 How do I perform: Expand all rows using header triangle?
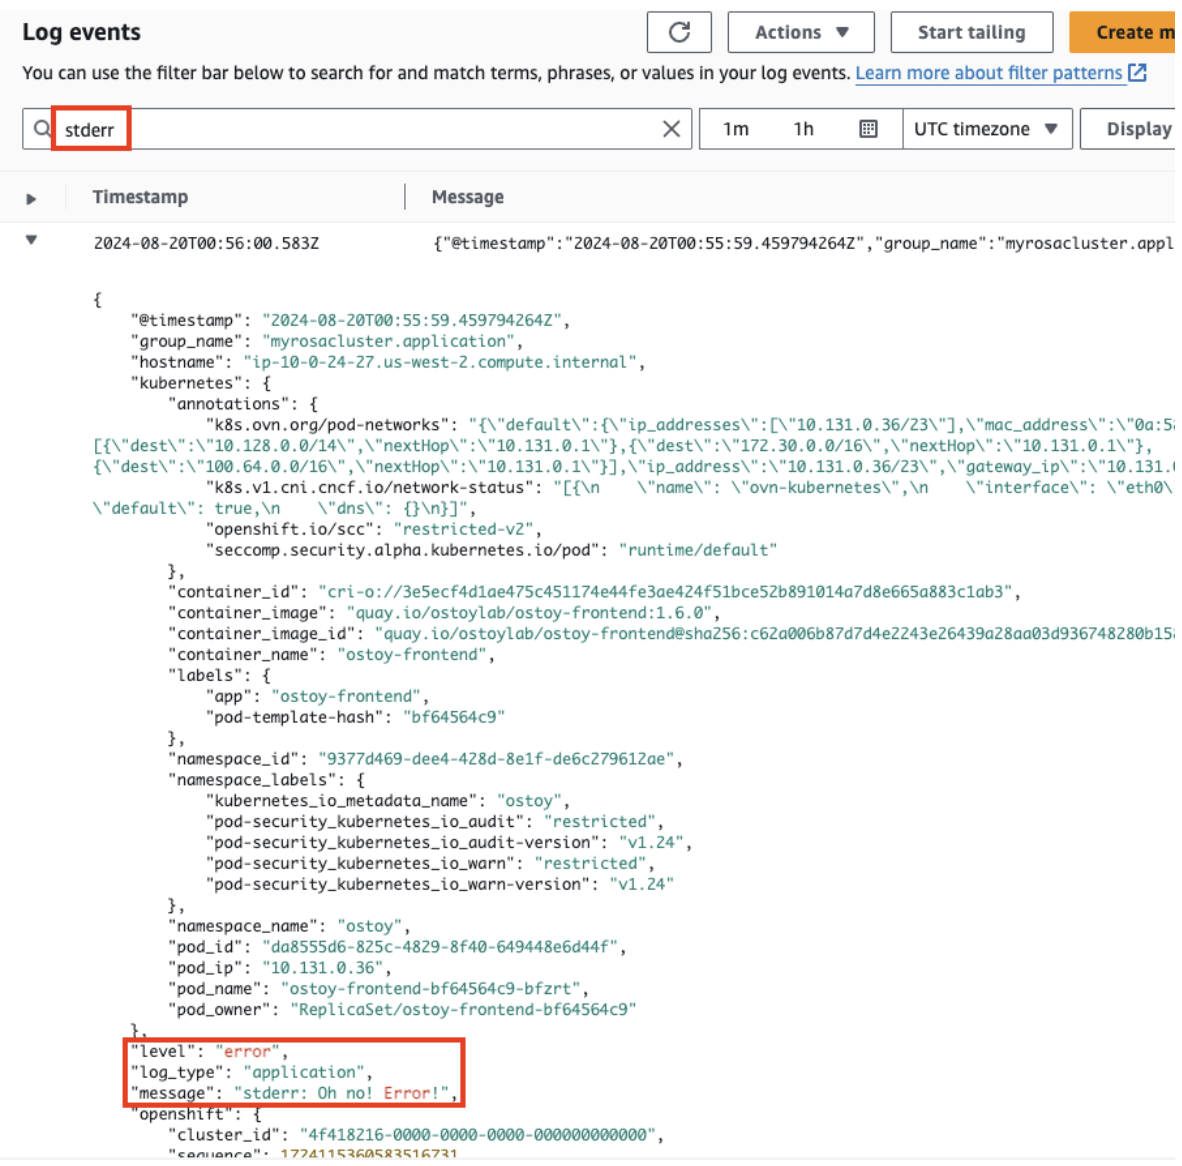point(31,198)
